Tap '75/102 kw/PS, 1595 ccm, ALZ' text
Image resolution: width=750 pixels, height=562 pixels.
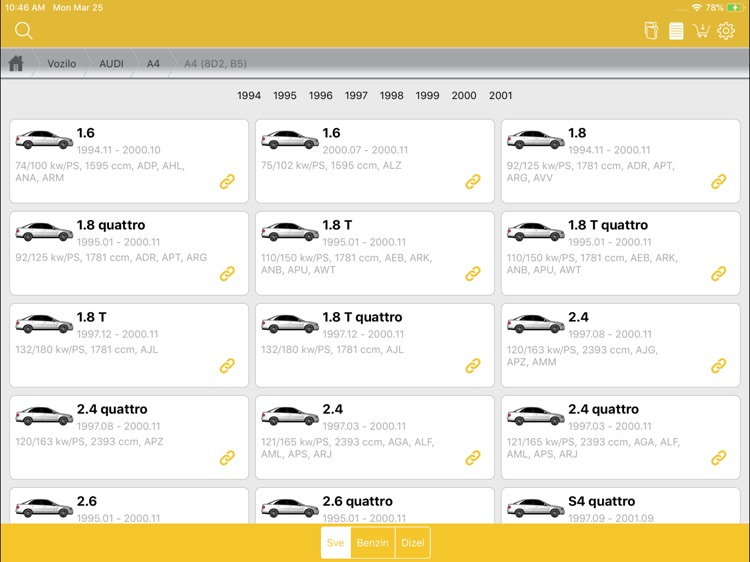[331, 165]
